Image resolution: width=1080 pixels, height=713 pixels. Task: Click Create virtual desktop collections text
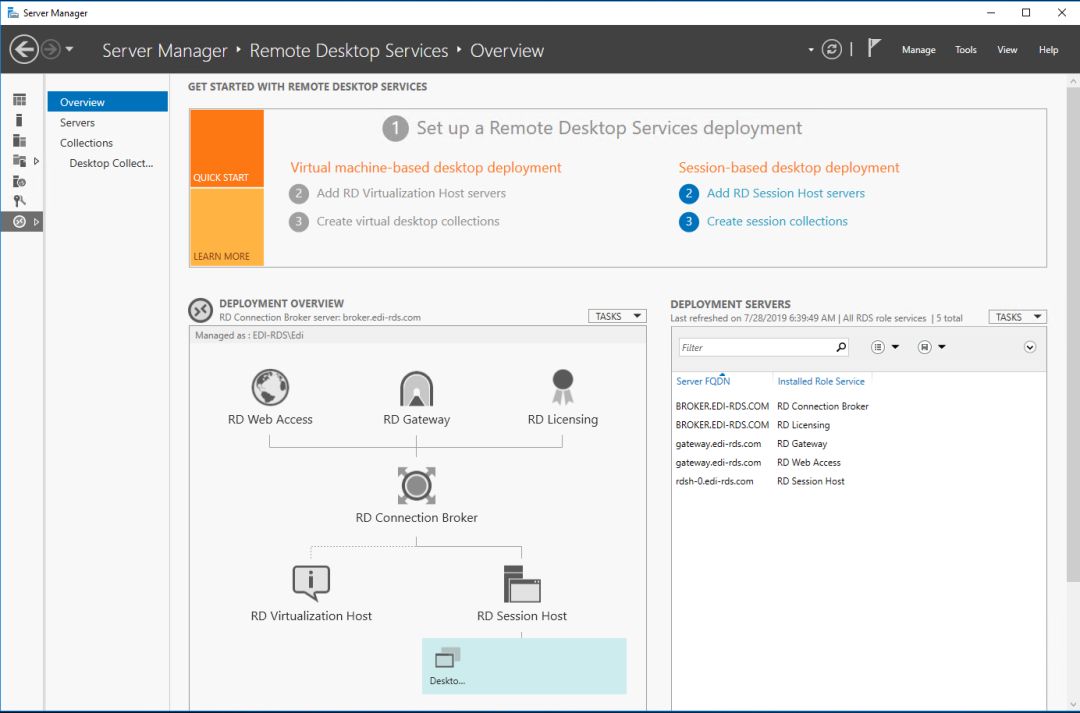pos(408,221)
